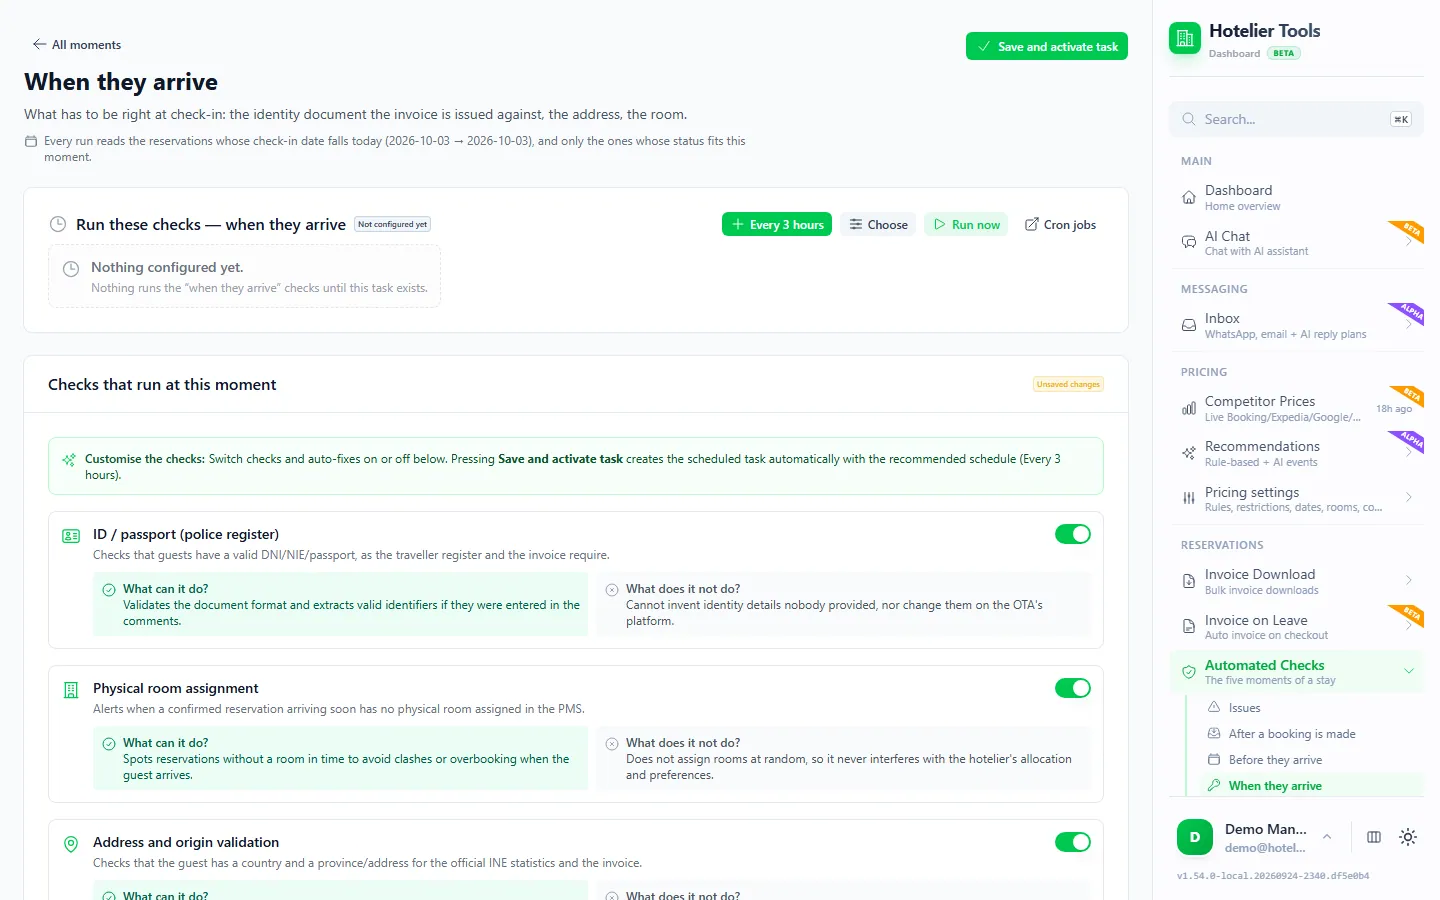Click the Run now button
This screenshot has width=1440, height=900.
click(x=966, y=225)
